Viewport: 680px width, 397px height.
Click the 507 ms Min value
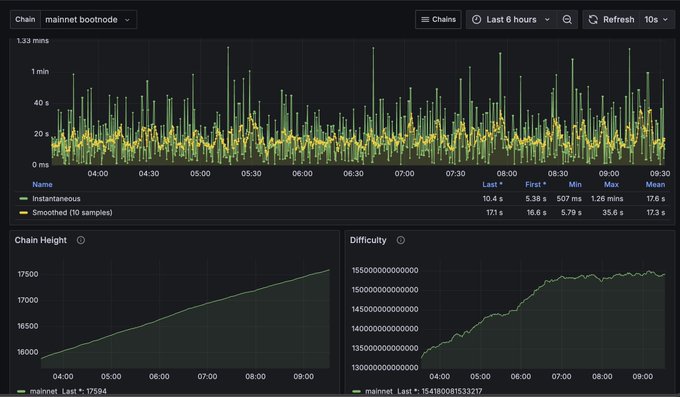[569, 199]
